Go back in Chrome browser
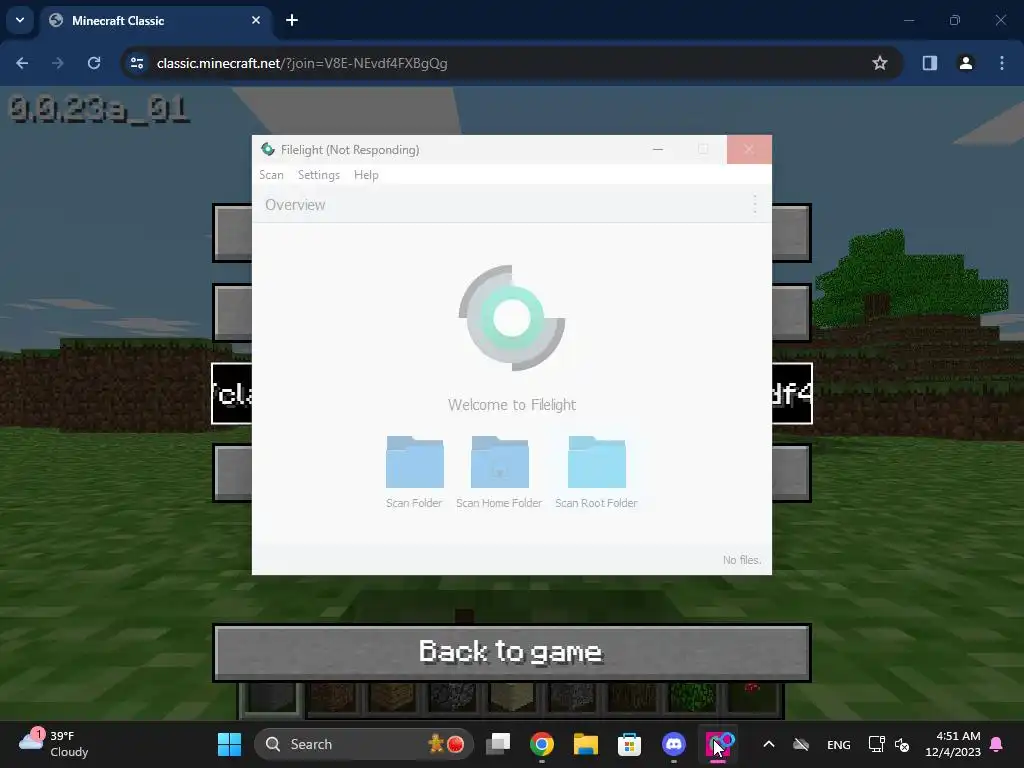Viewport: 1024px width, 768px height. [x=22, y=63]
